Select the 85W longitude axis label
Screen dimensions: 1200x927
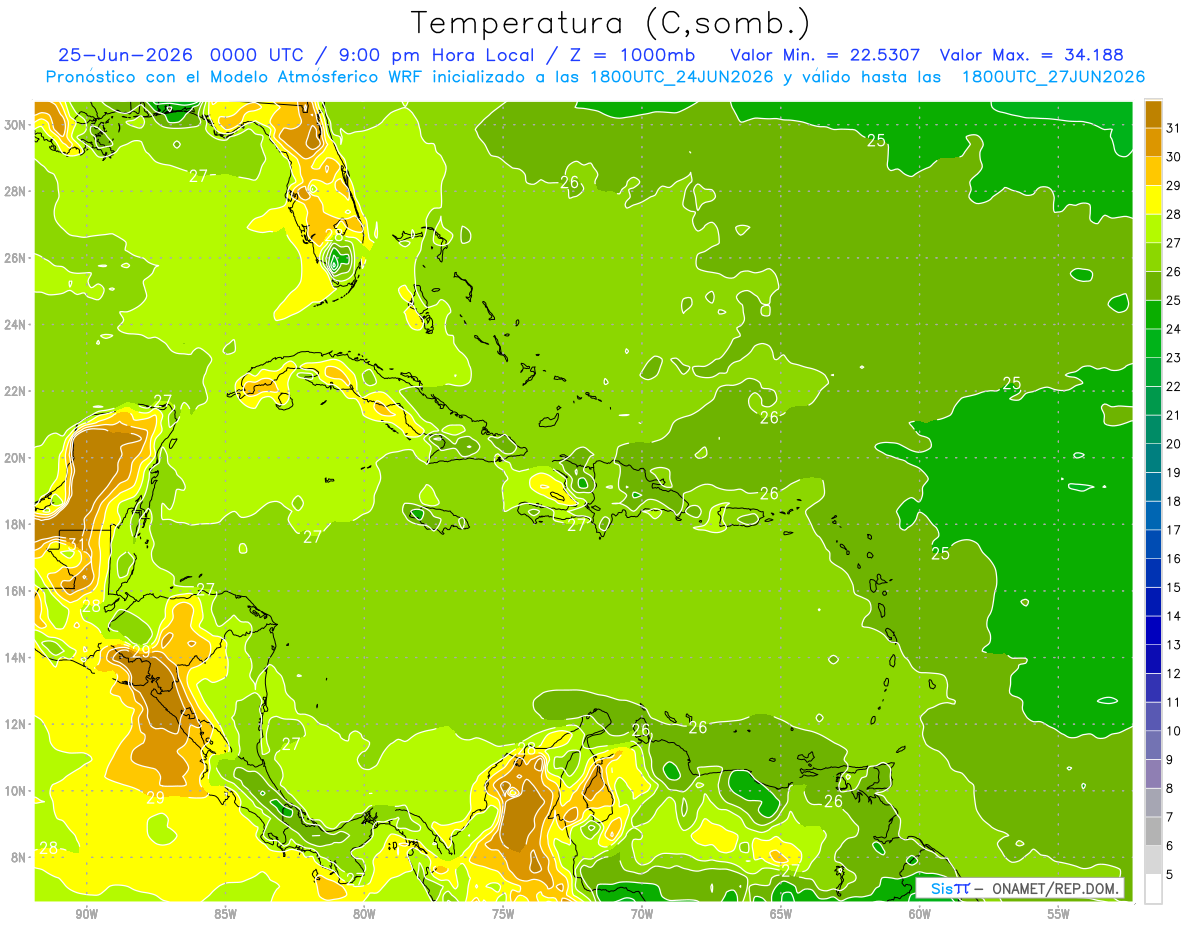coord(225,914)
